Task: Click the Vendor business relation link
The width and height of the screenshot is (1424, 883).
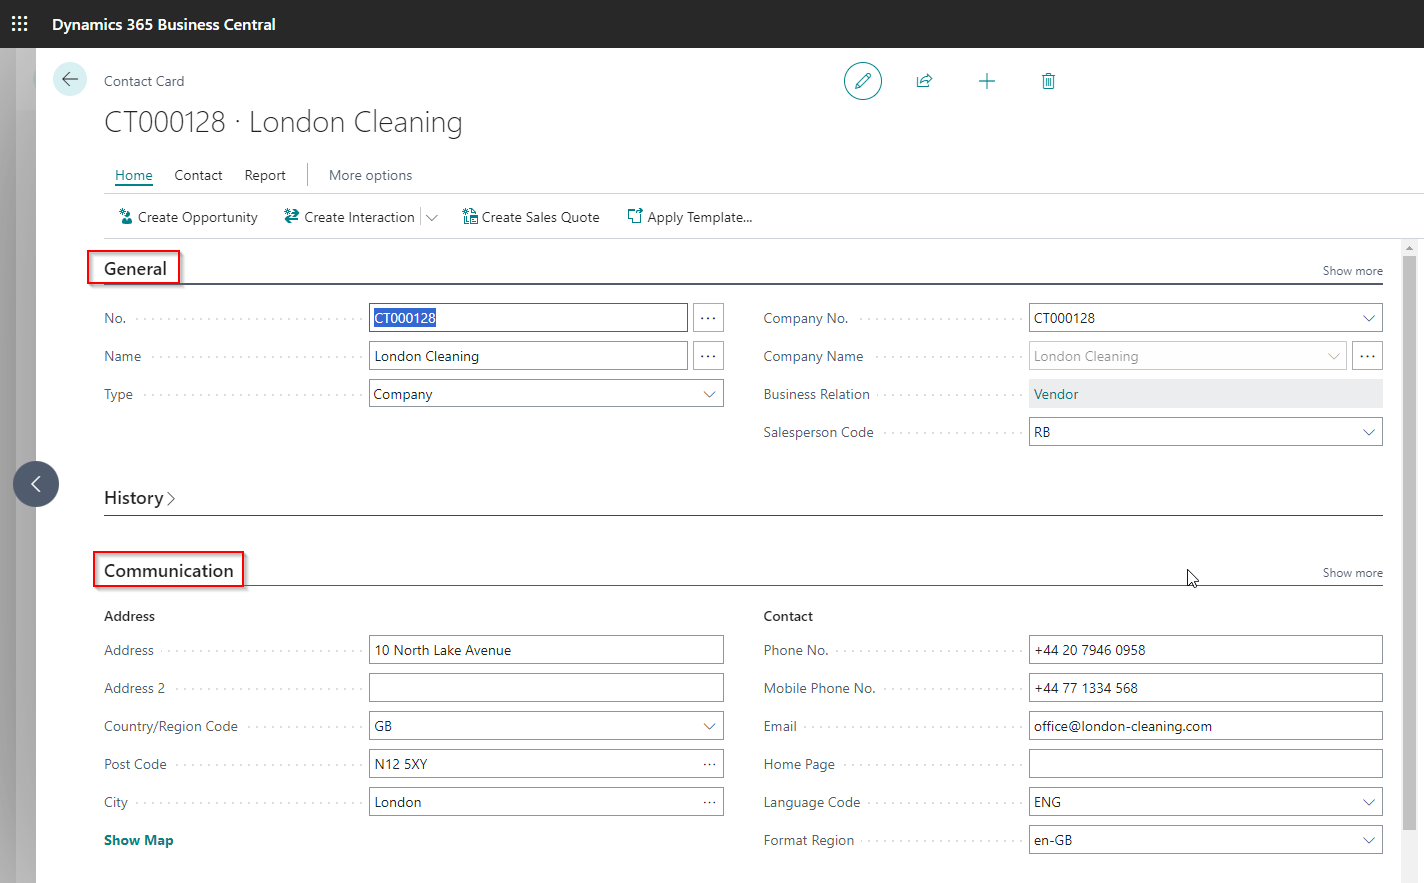Action: (1056, 394)
